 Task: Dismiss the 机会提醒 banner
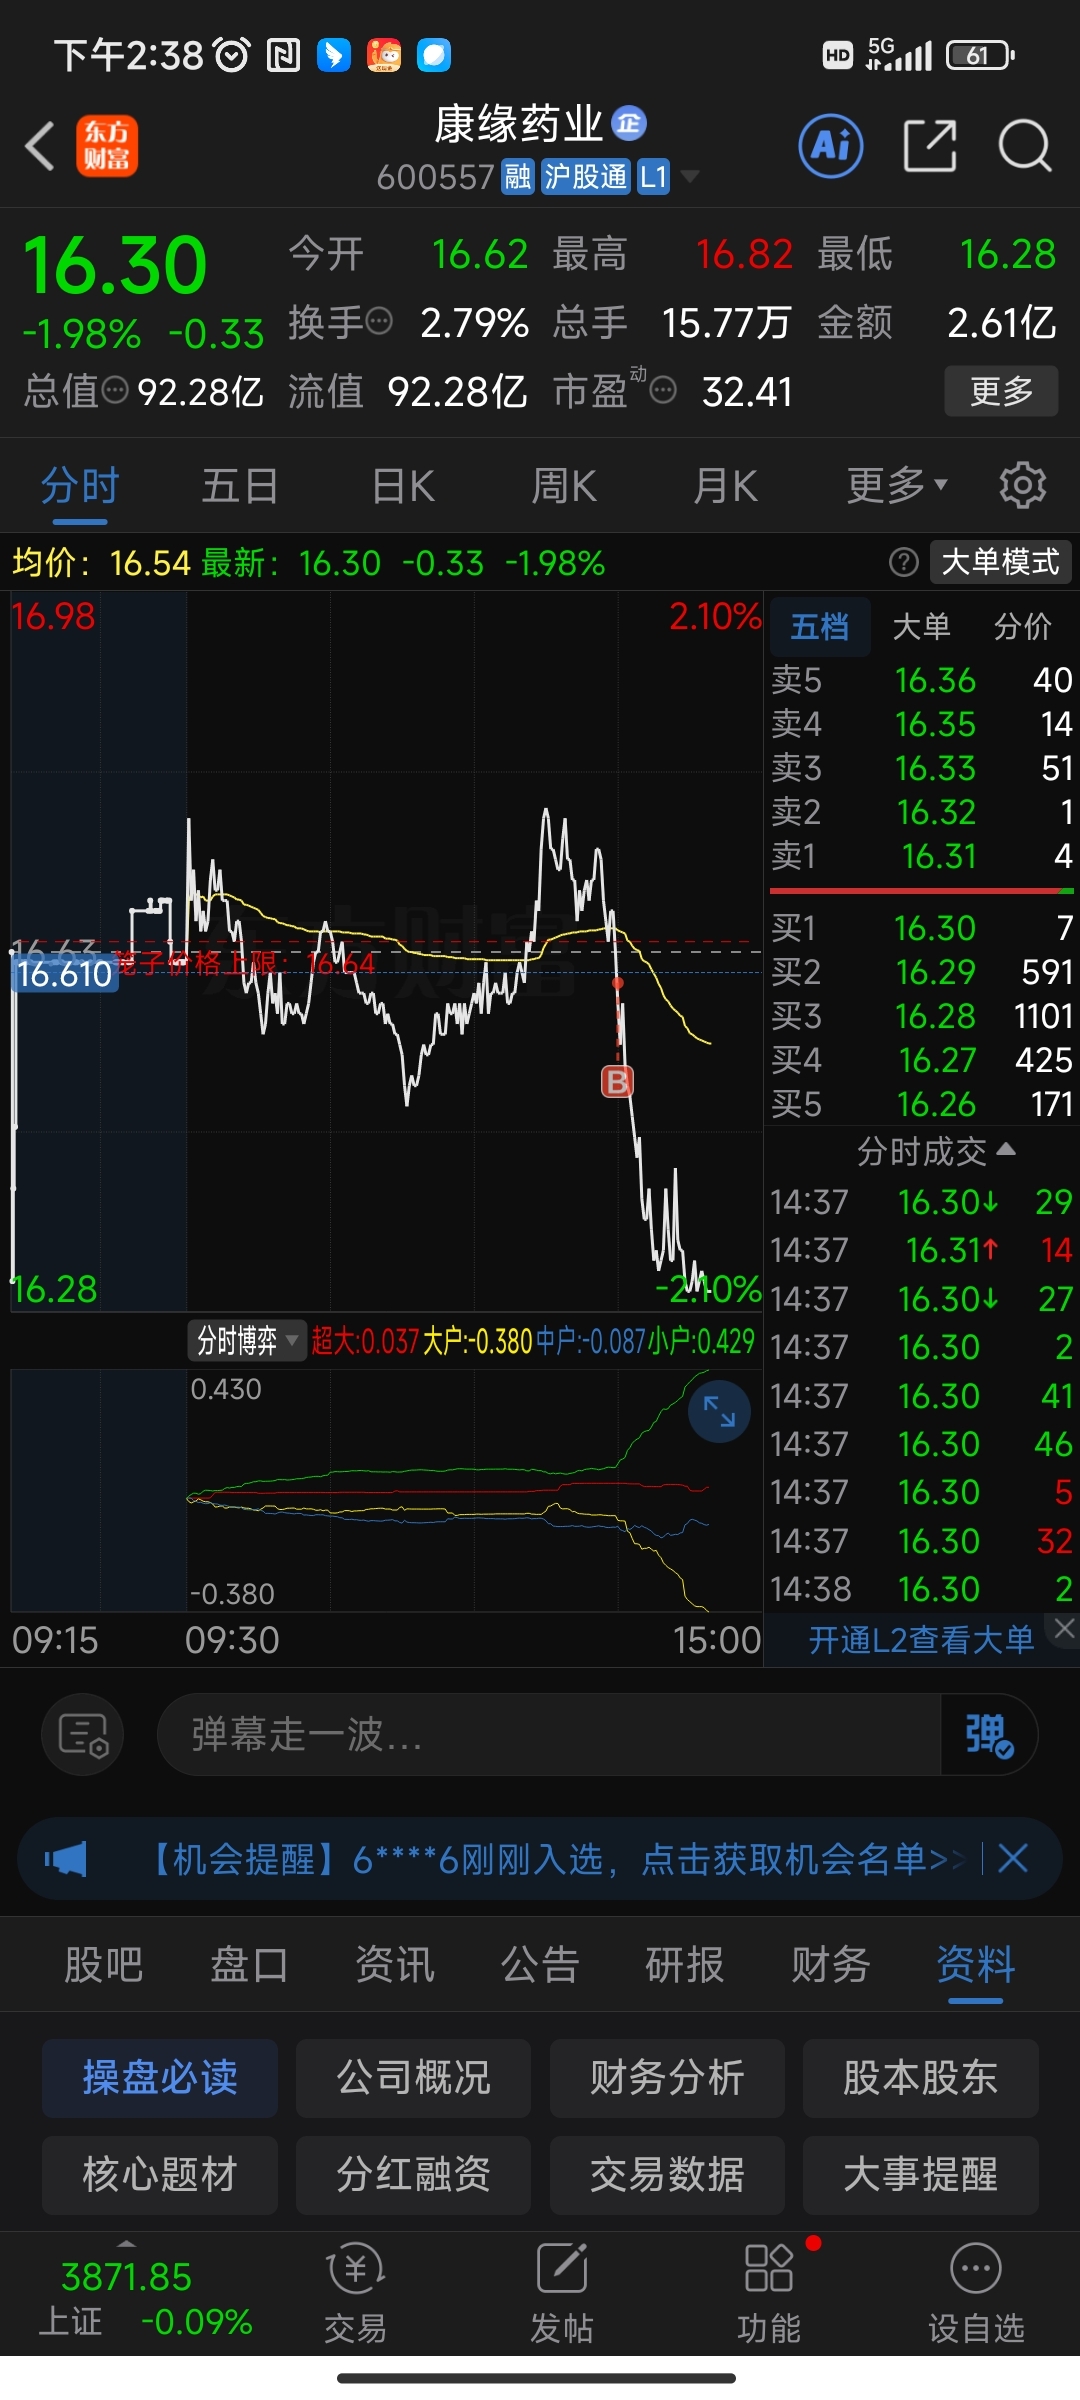click(x=1013, y=1859)
